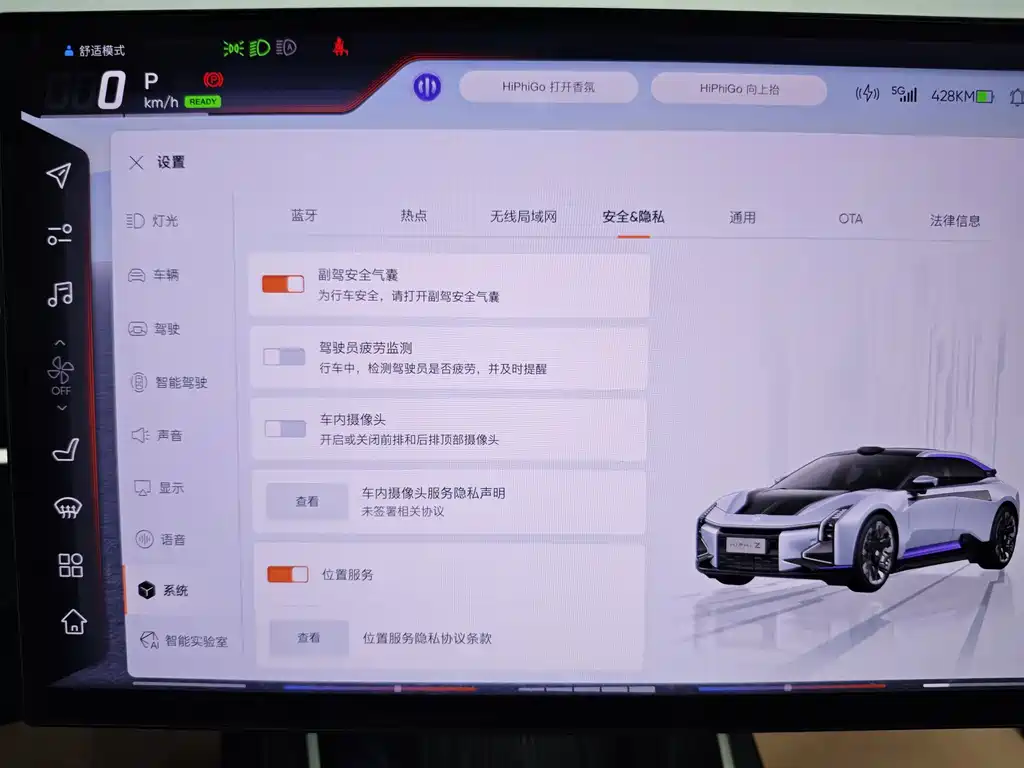Viewport: 1024px width, 768px height.
Task: Open the apps grid icon
Action: [71, 565]
